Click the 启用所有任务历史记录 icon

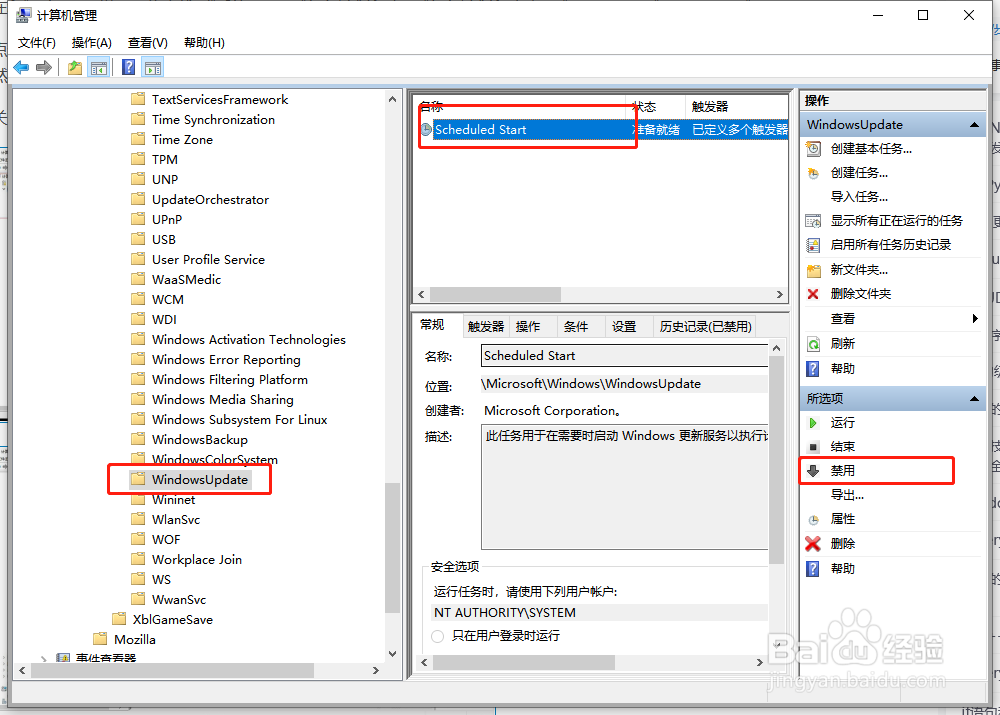[x=813, y=245]
